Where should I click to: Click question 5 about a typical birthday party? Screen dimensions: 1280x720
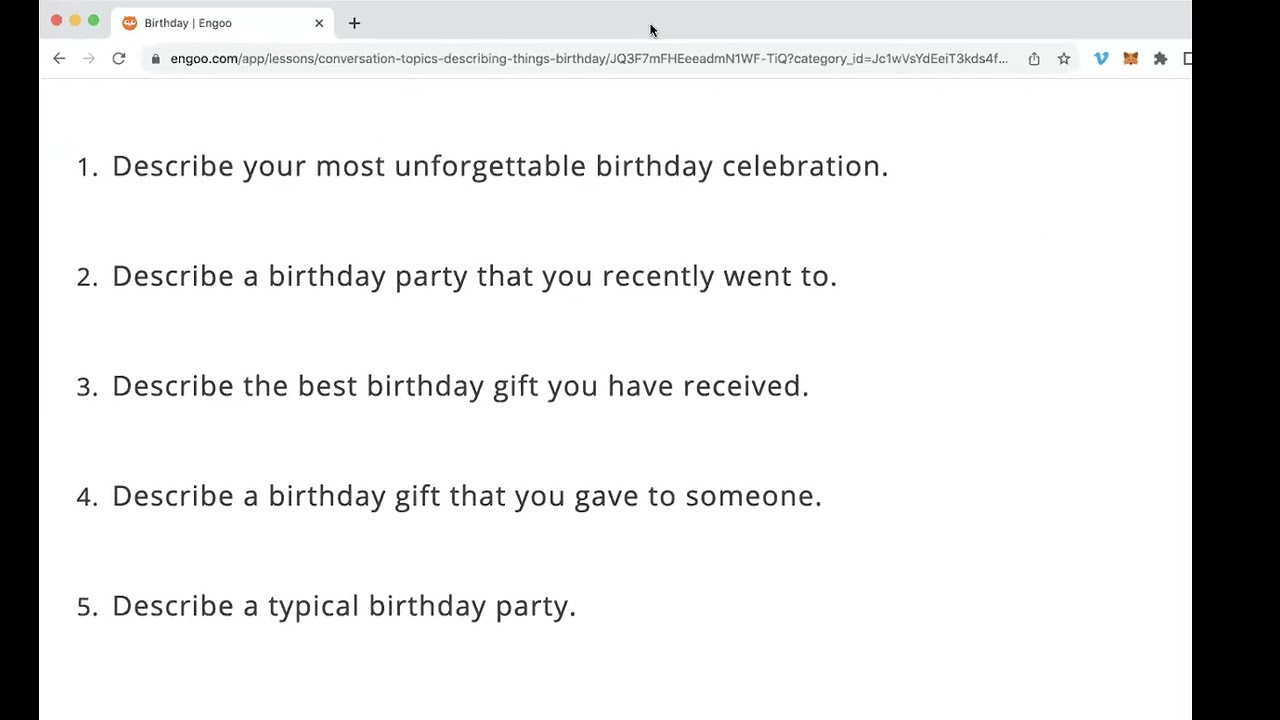tap(343, 606)
